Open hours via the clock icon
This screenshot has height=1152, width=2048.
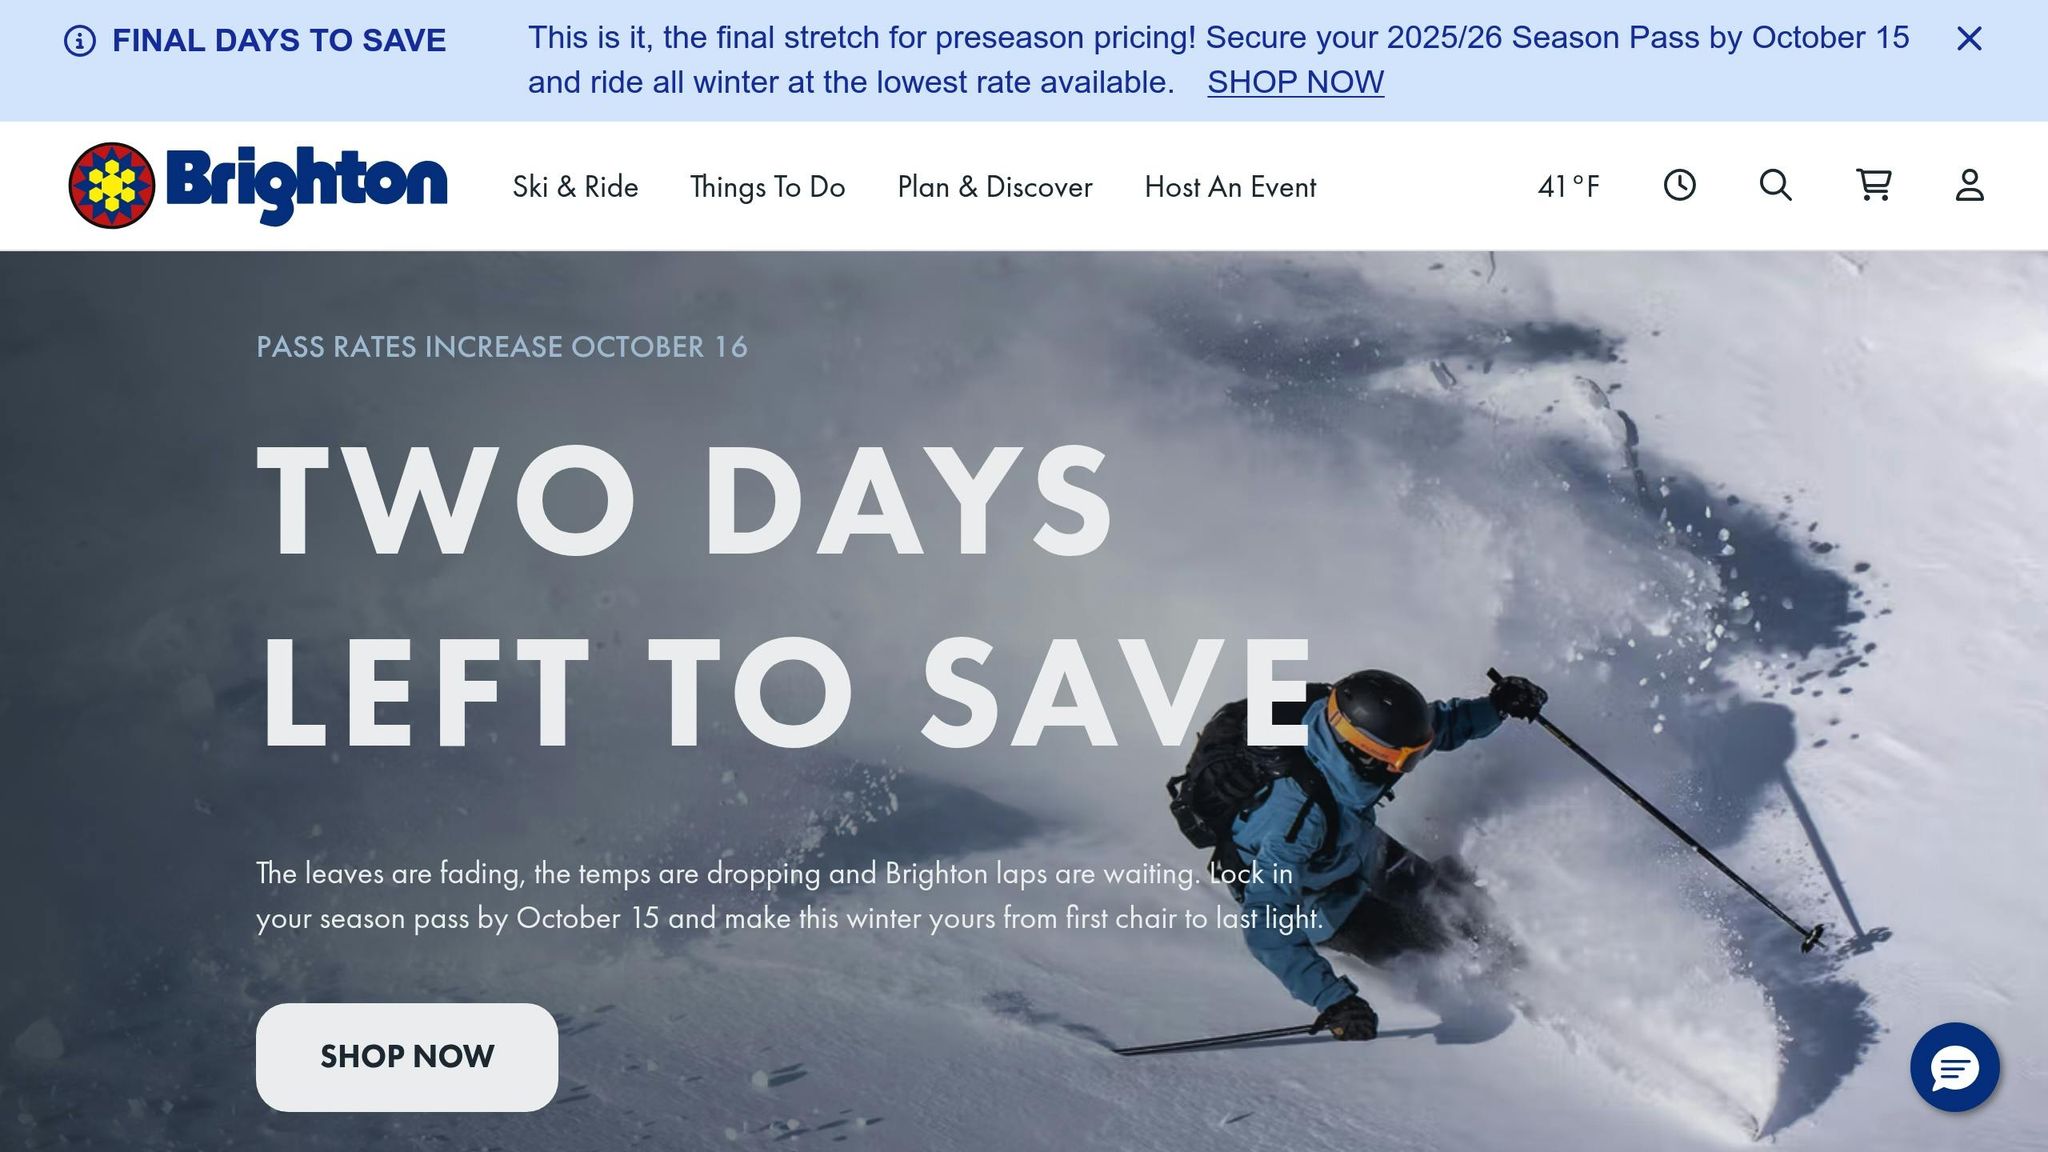tap(1680, 185)
